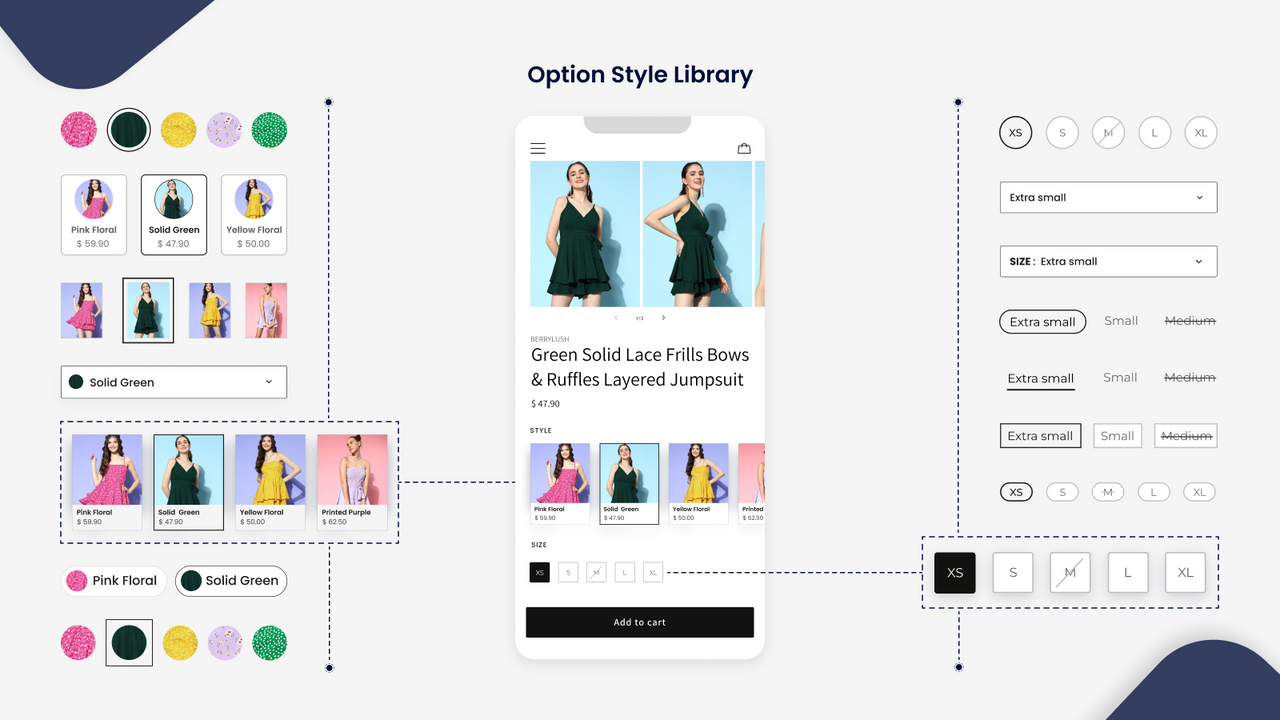Select the Extra small rounded pill option

tap(1042, 321)
